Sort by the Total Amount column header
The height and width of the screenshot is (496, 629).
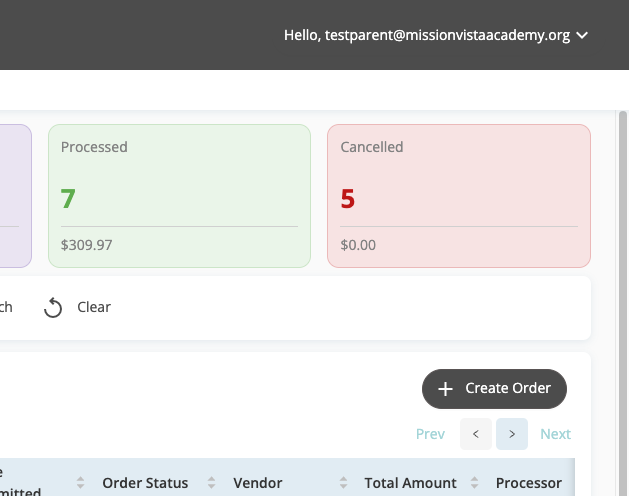pos(410,483)
